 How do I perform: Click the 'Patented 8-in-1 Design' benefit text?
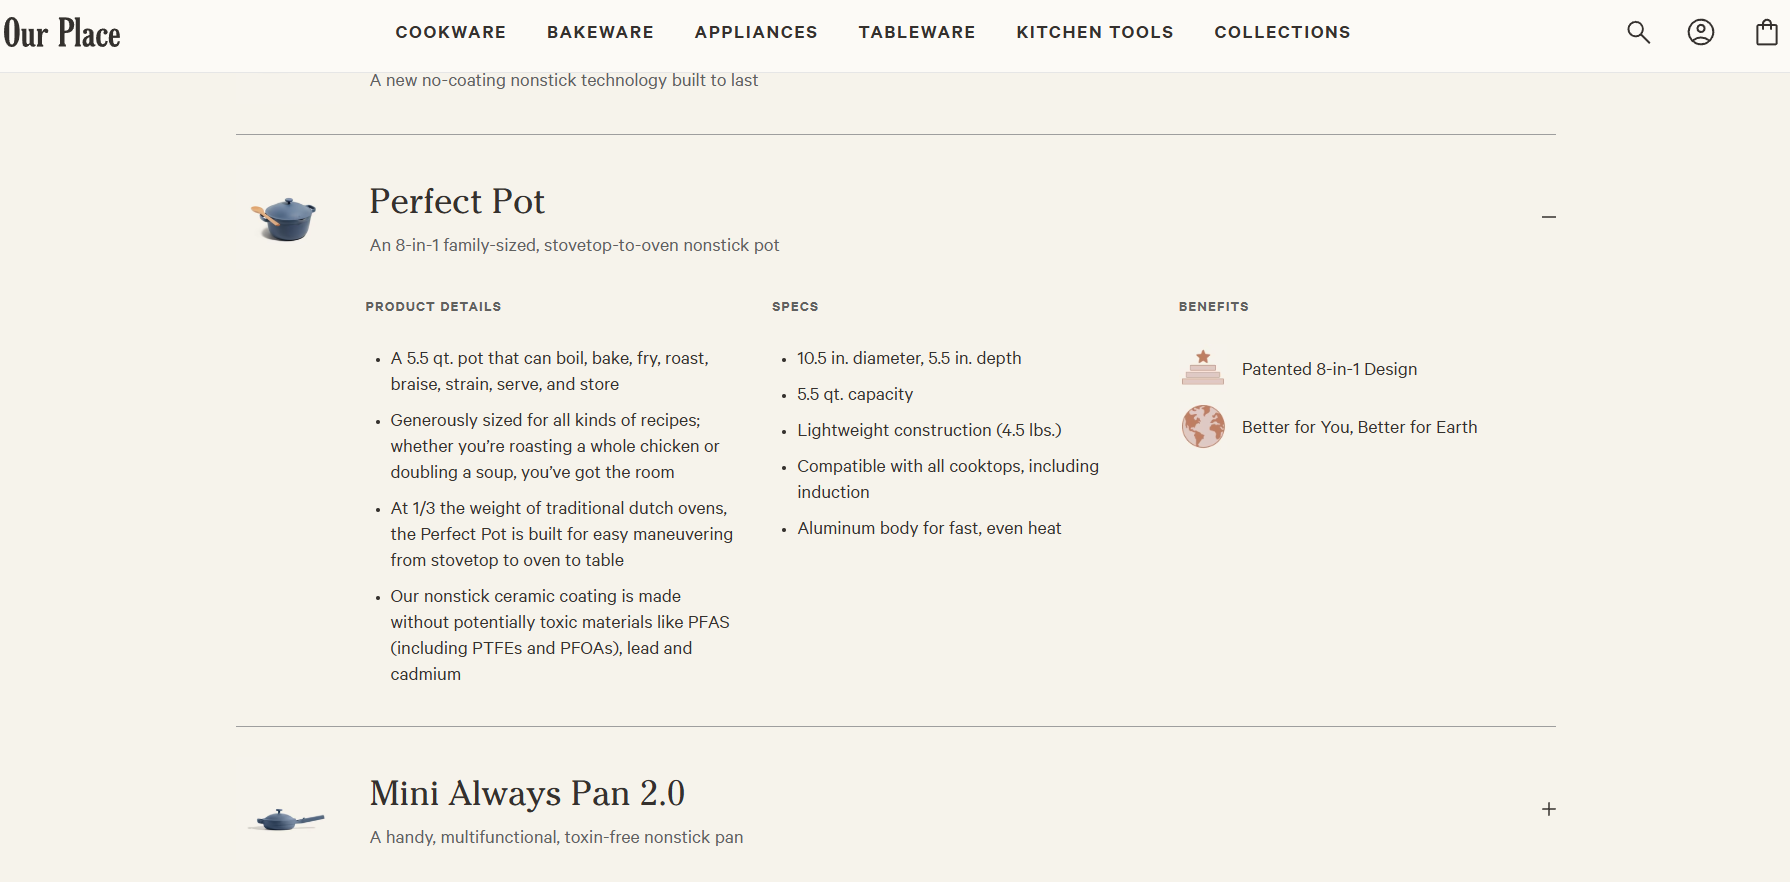pos(1329,369)
